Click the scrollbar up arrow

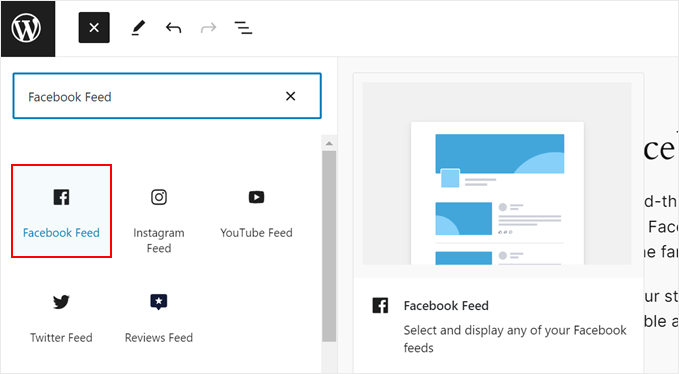329,143
